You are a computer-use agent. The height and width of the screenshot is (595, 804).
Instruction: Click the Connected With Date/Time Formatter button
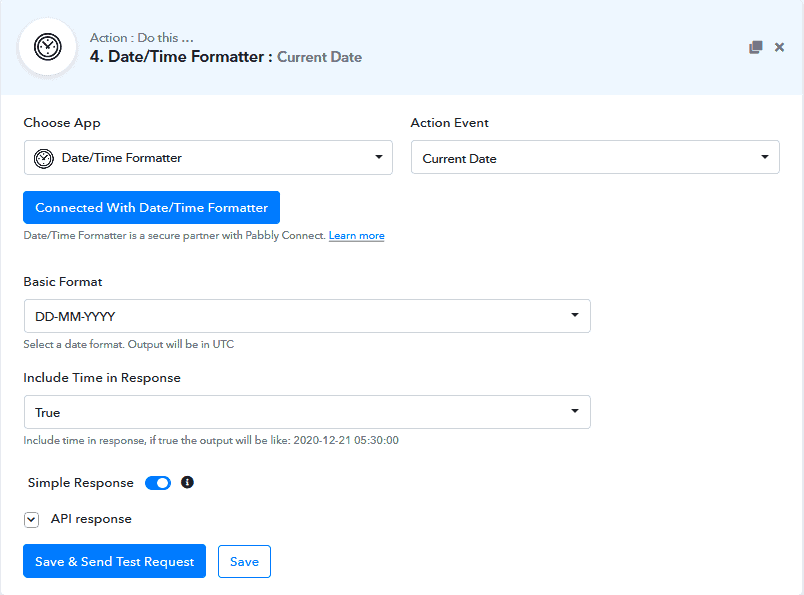tap(151, 207)
